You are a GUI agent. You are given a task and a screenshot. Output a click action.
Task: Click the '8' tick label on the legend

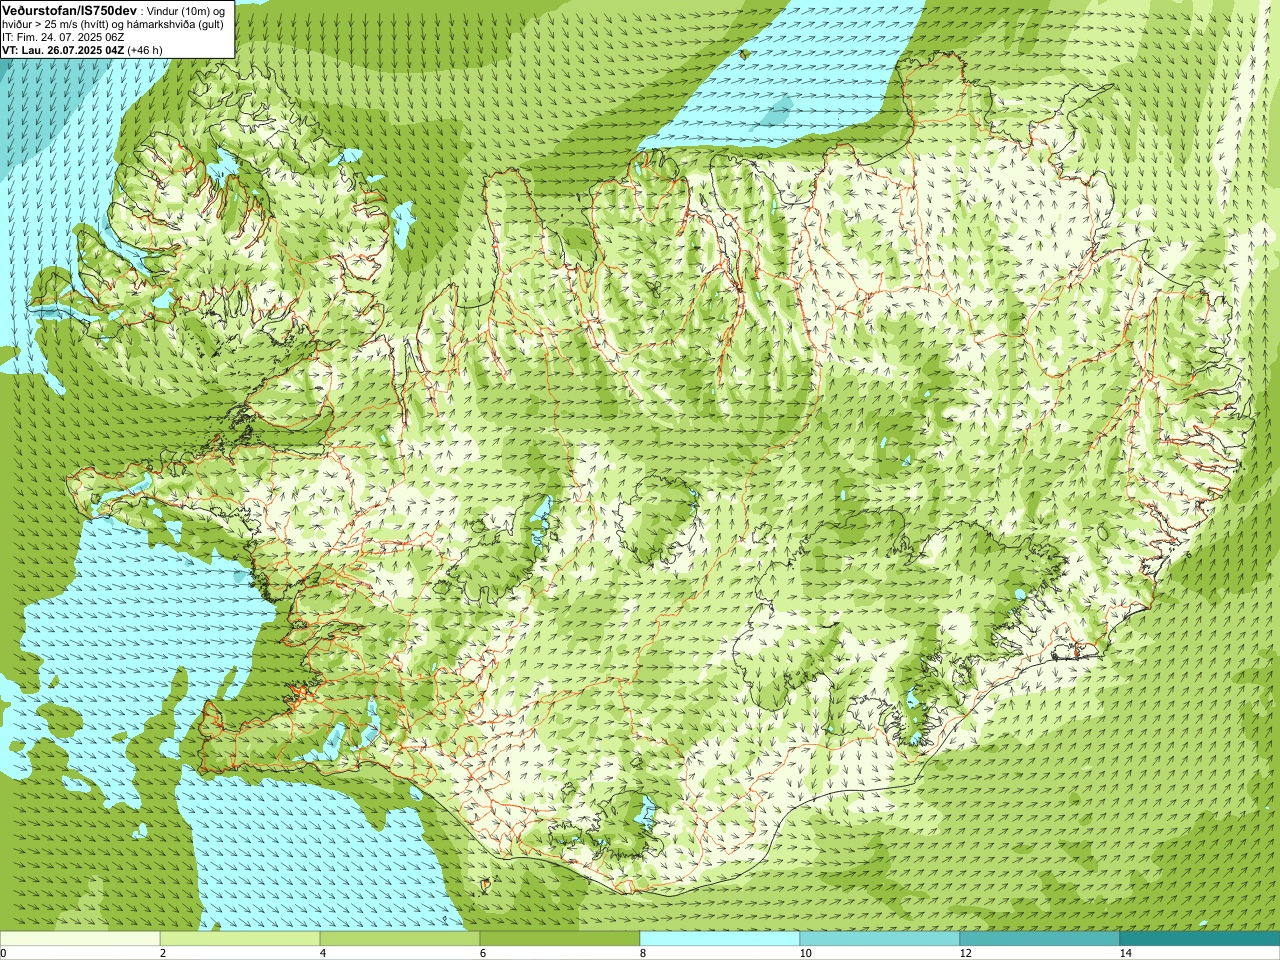click(643, 953)
